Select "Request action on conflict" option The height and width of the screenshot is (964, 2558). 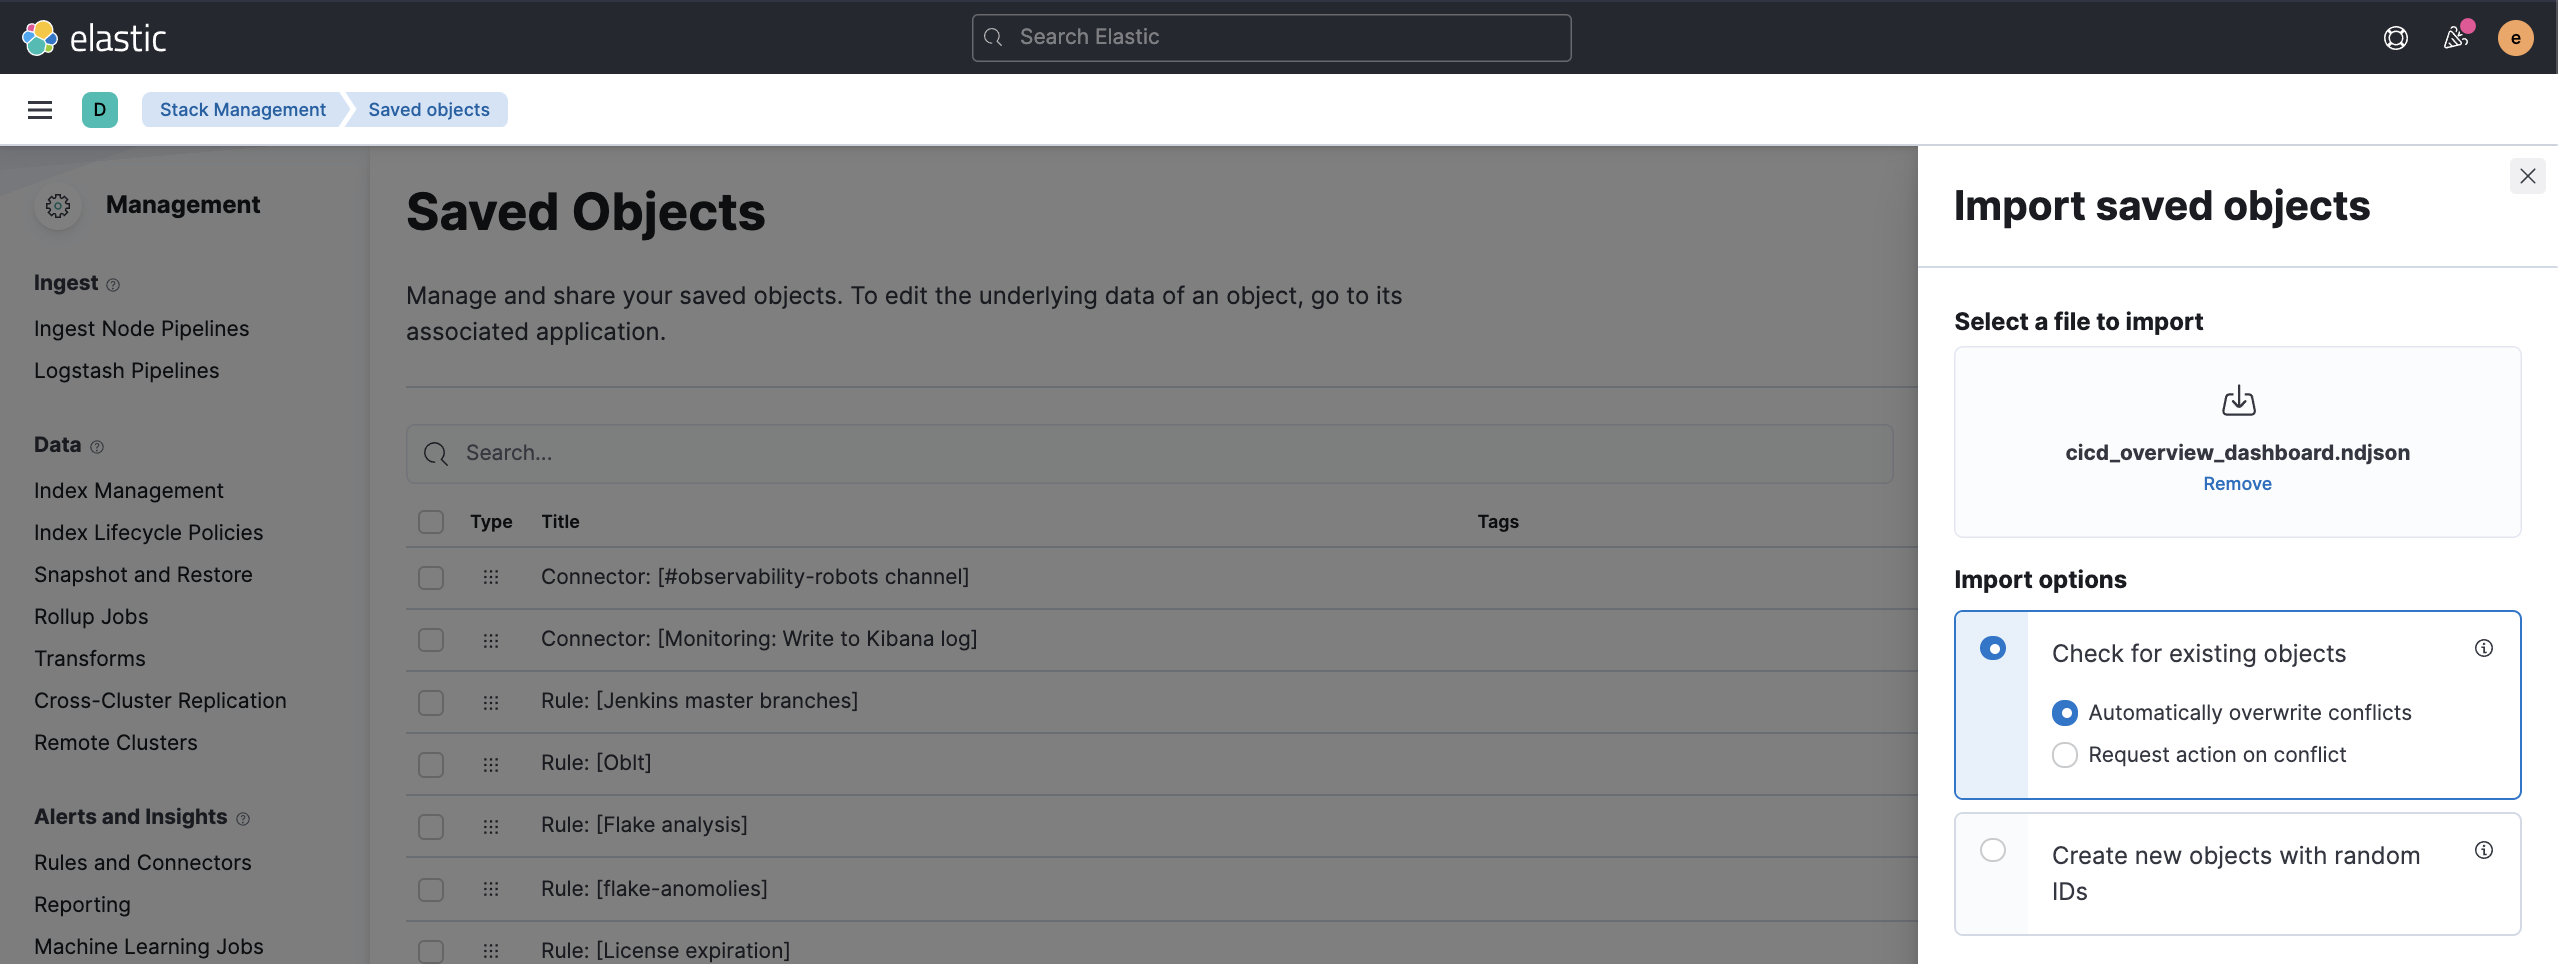point(2066,755)
